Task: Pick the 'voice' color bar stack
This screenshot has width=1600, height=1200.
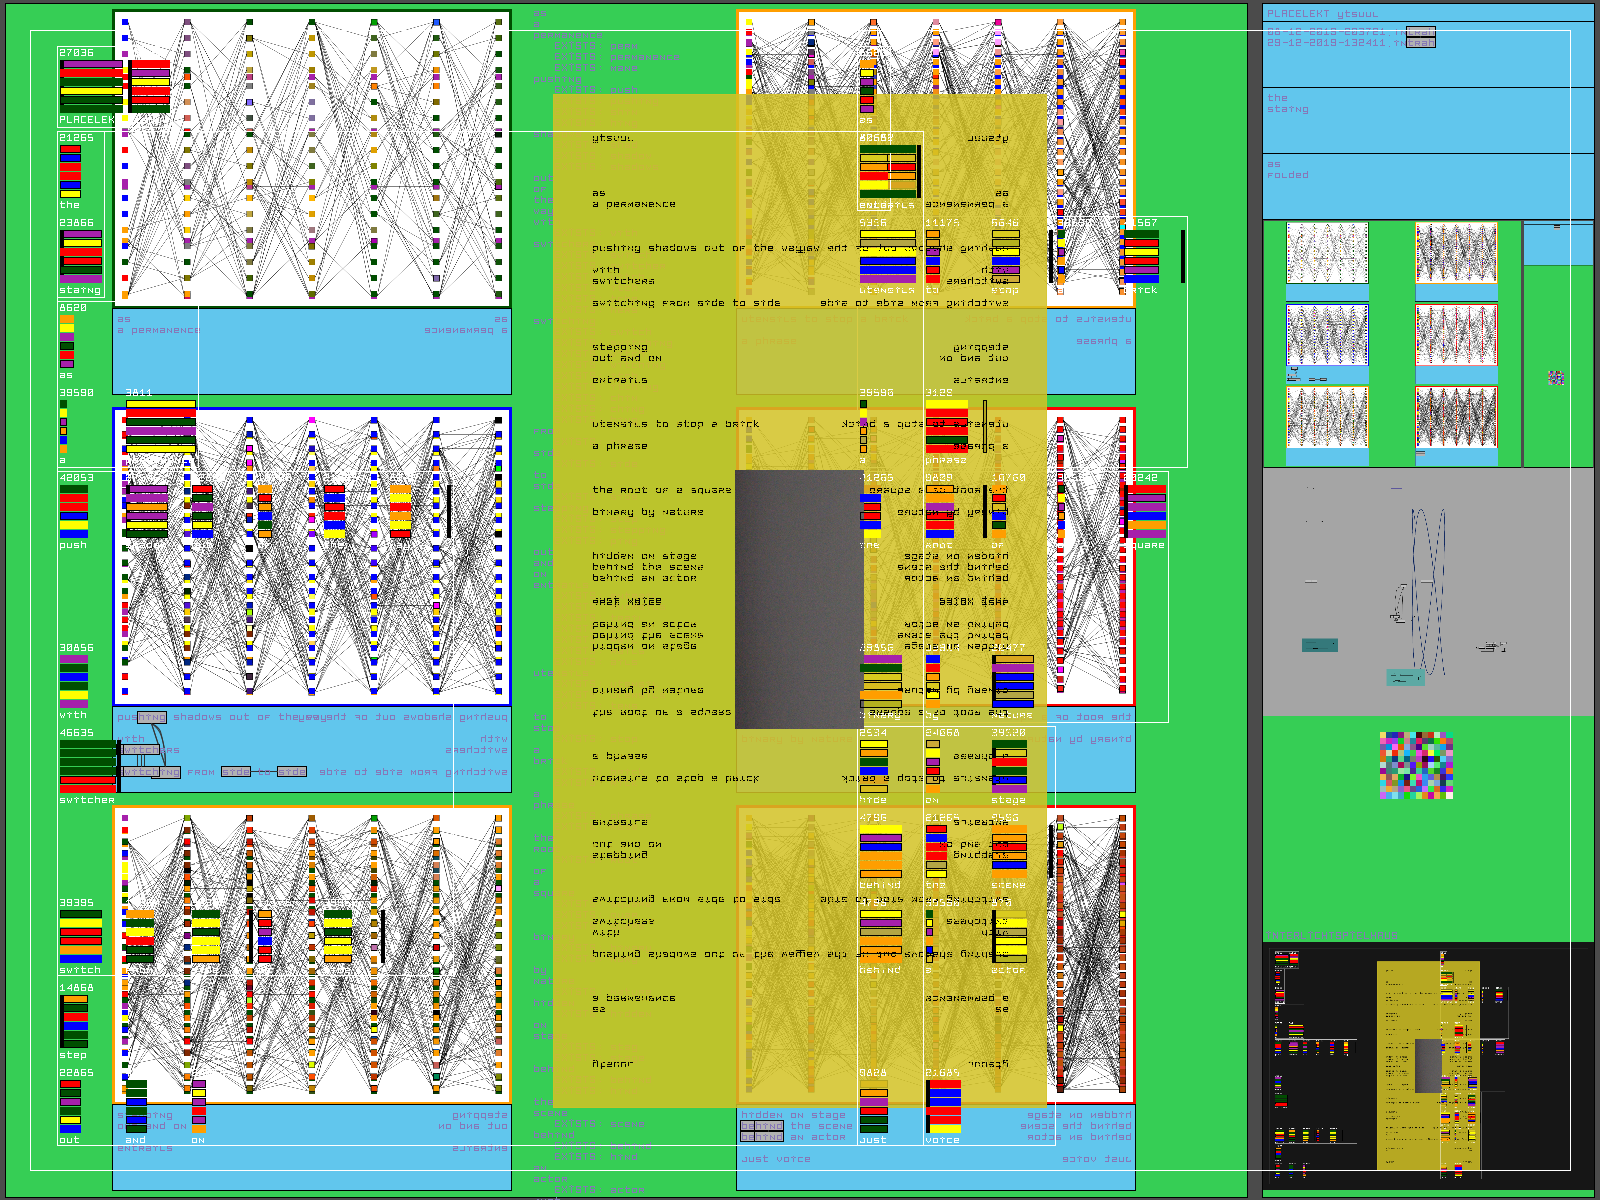Action: pyautogui.click(x=943, y=1106)
